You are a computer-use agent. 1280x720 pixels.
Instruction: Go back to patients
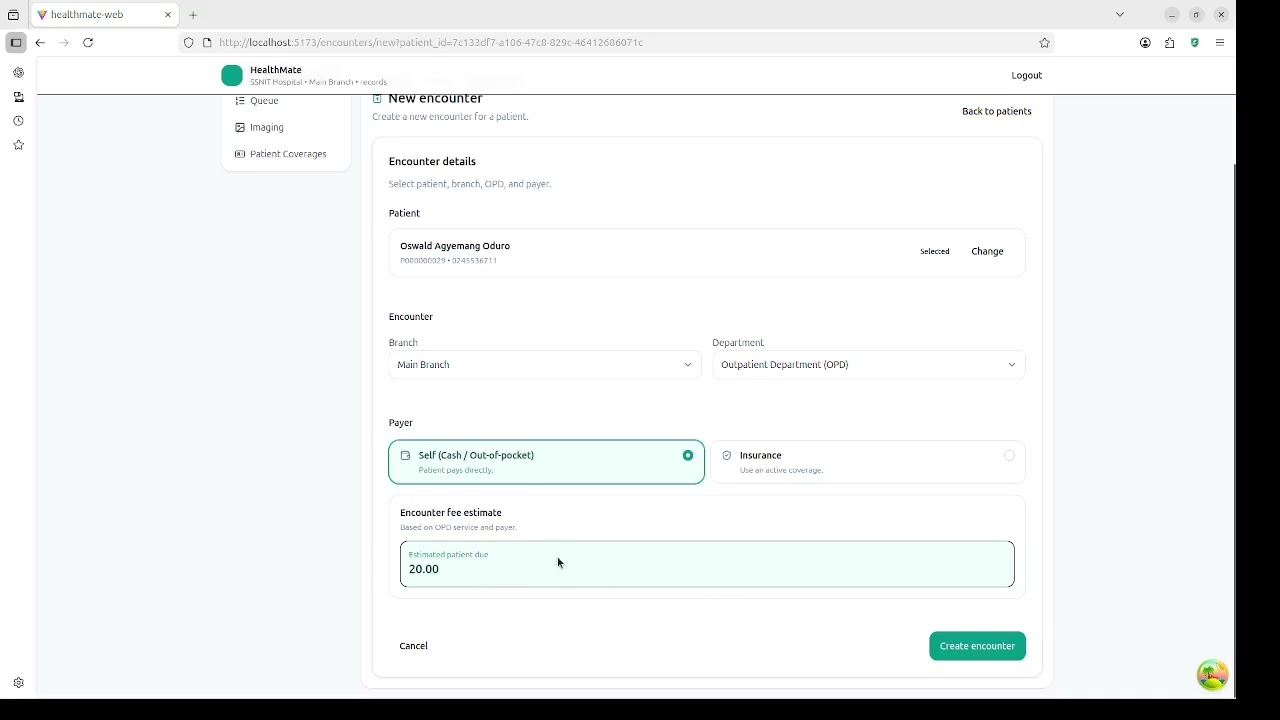click(x=996, y=111)
